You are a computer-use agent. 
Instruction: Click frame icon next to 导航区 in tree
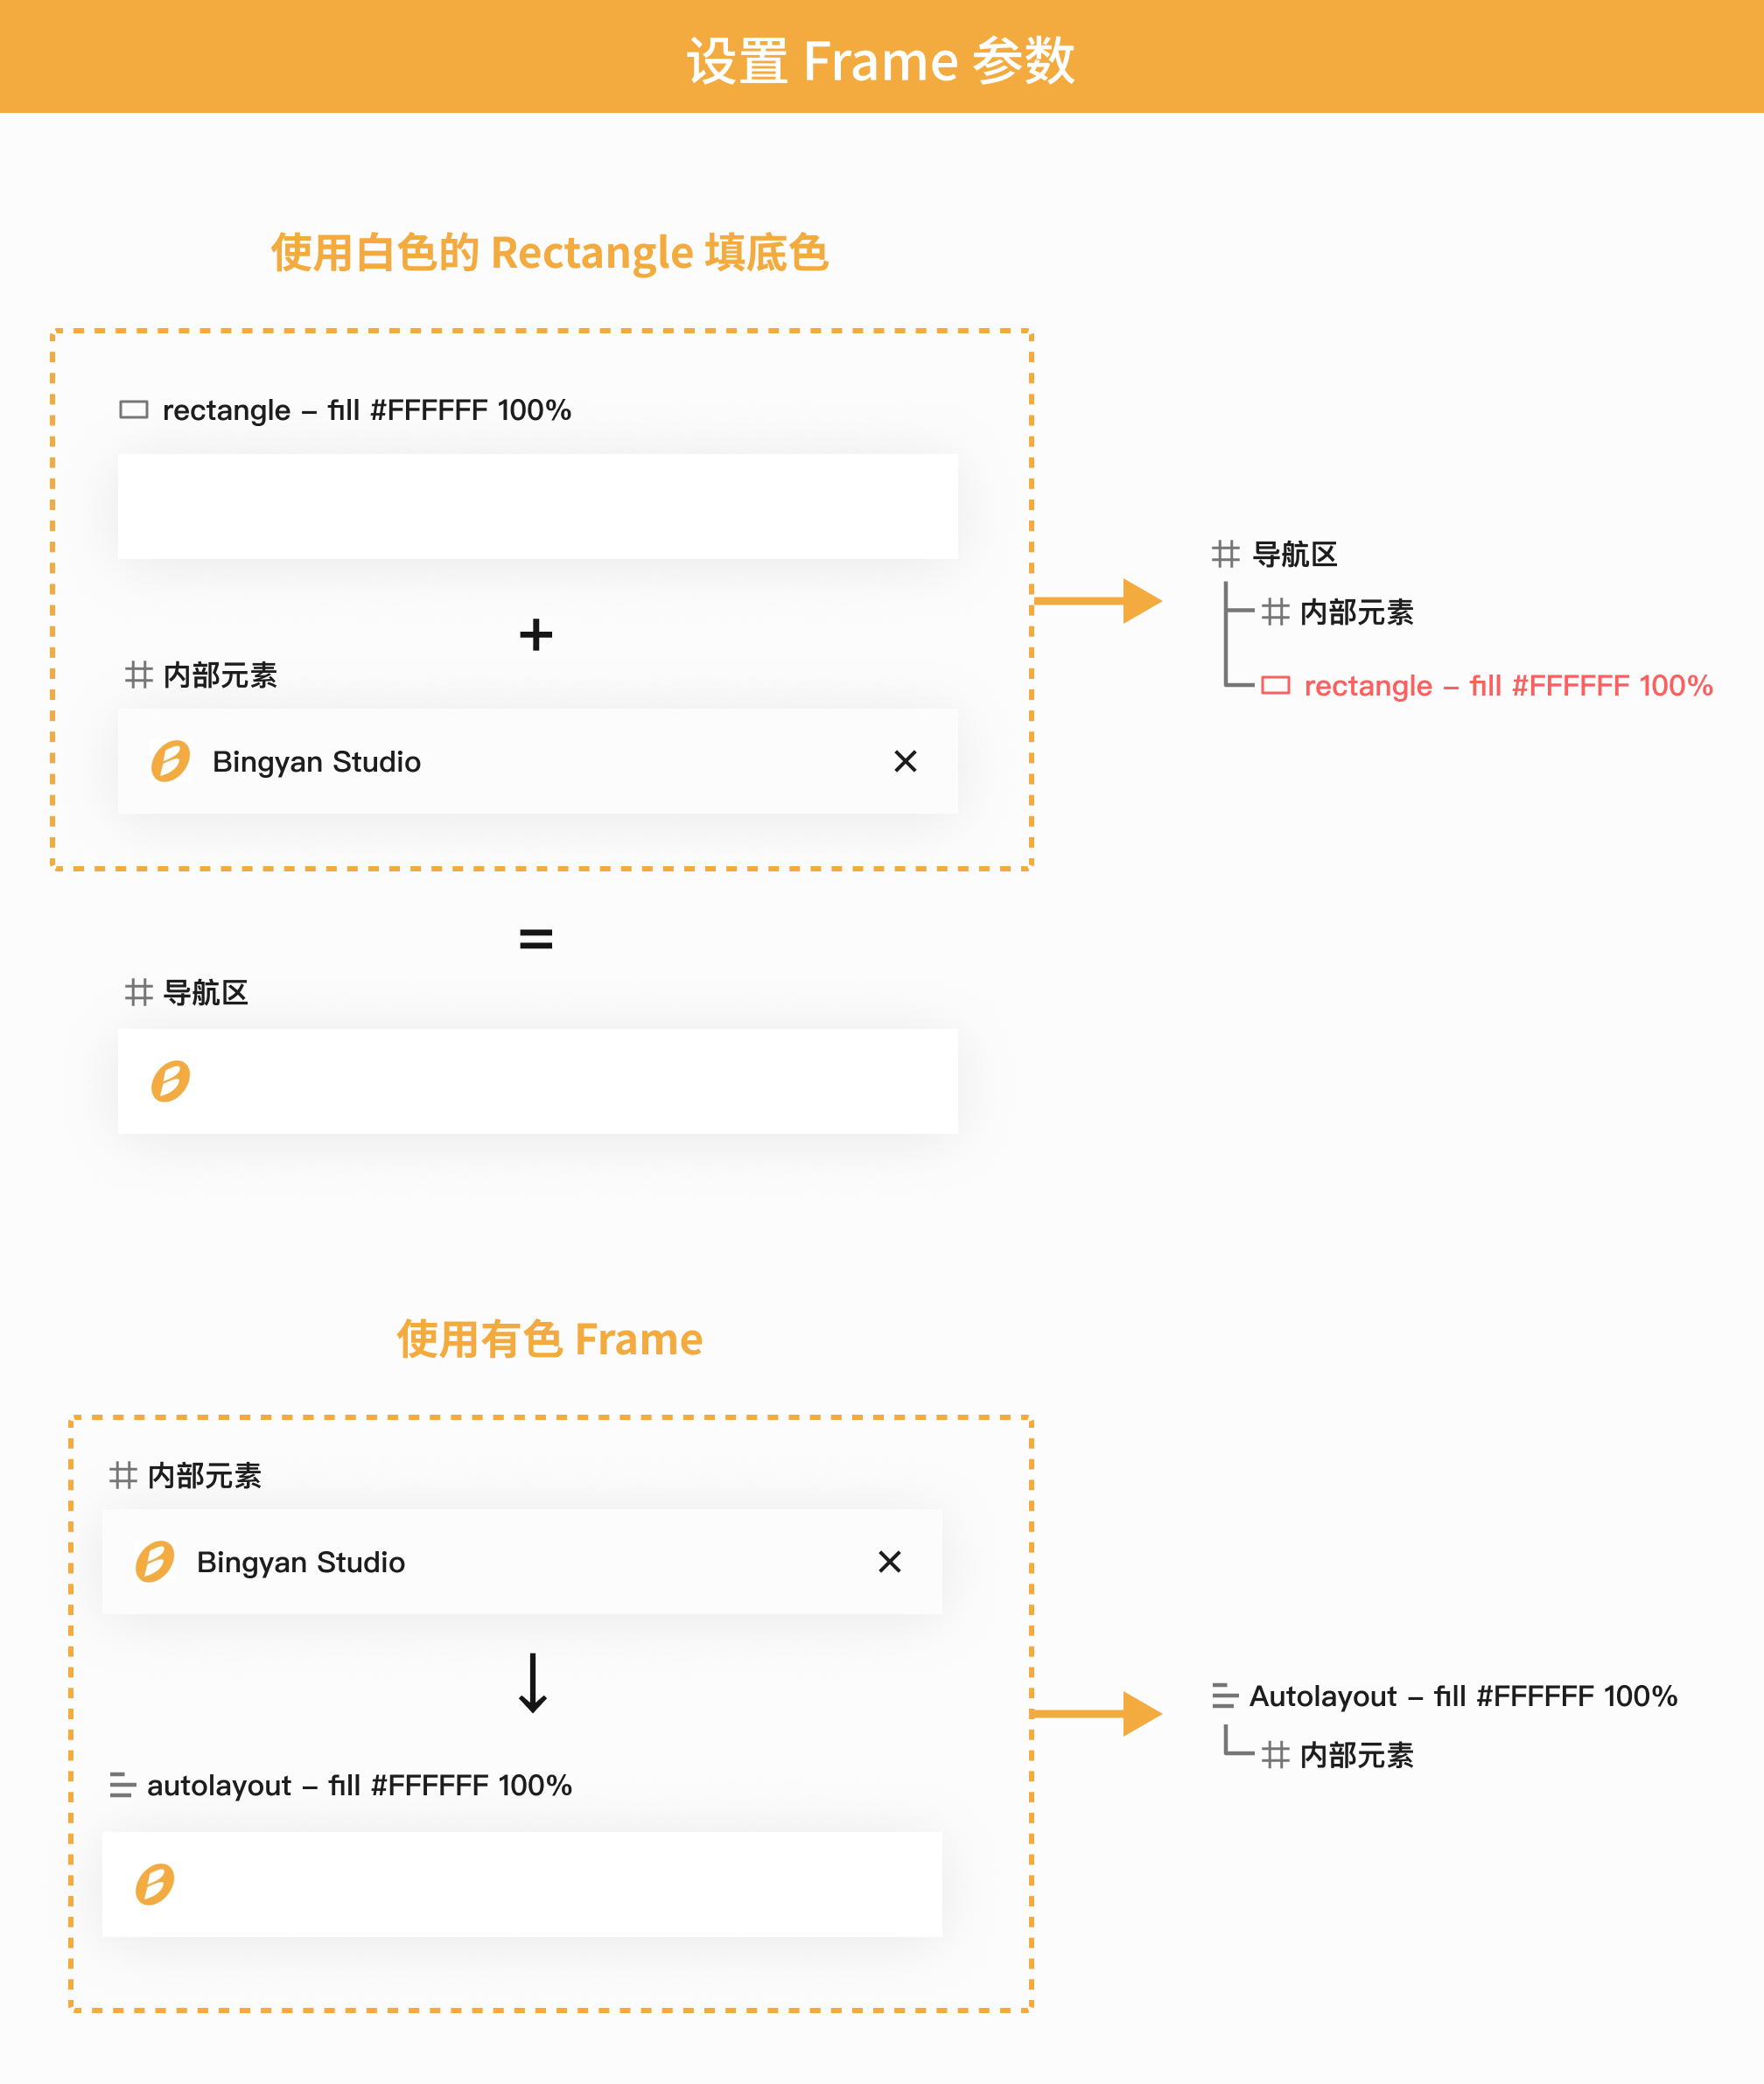coord(1225,554)
